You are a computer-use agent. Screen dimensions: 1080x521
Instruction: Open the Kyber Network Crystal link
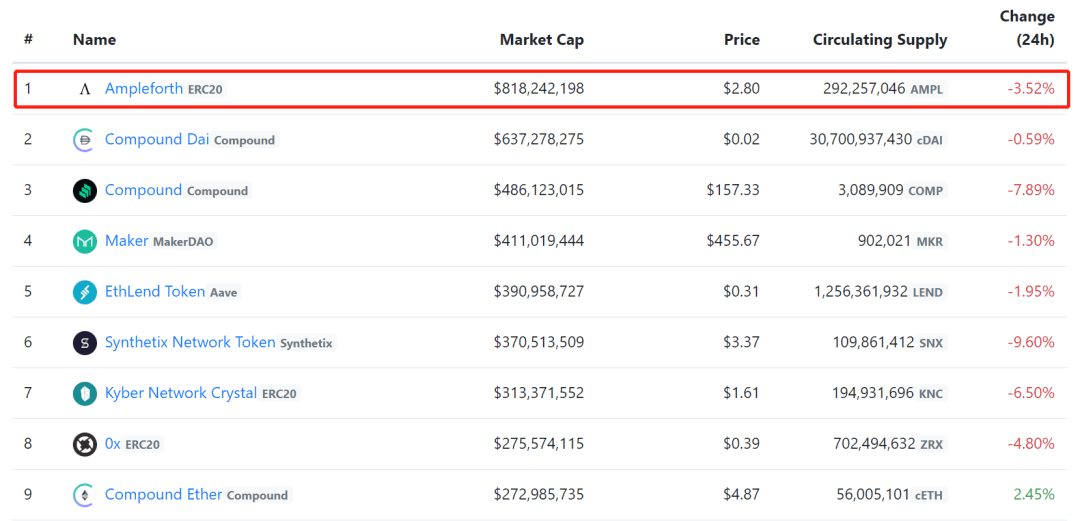[x=181, y=393]
